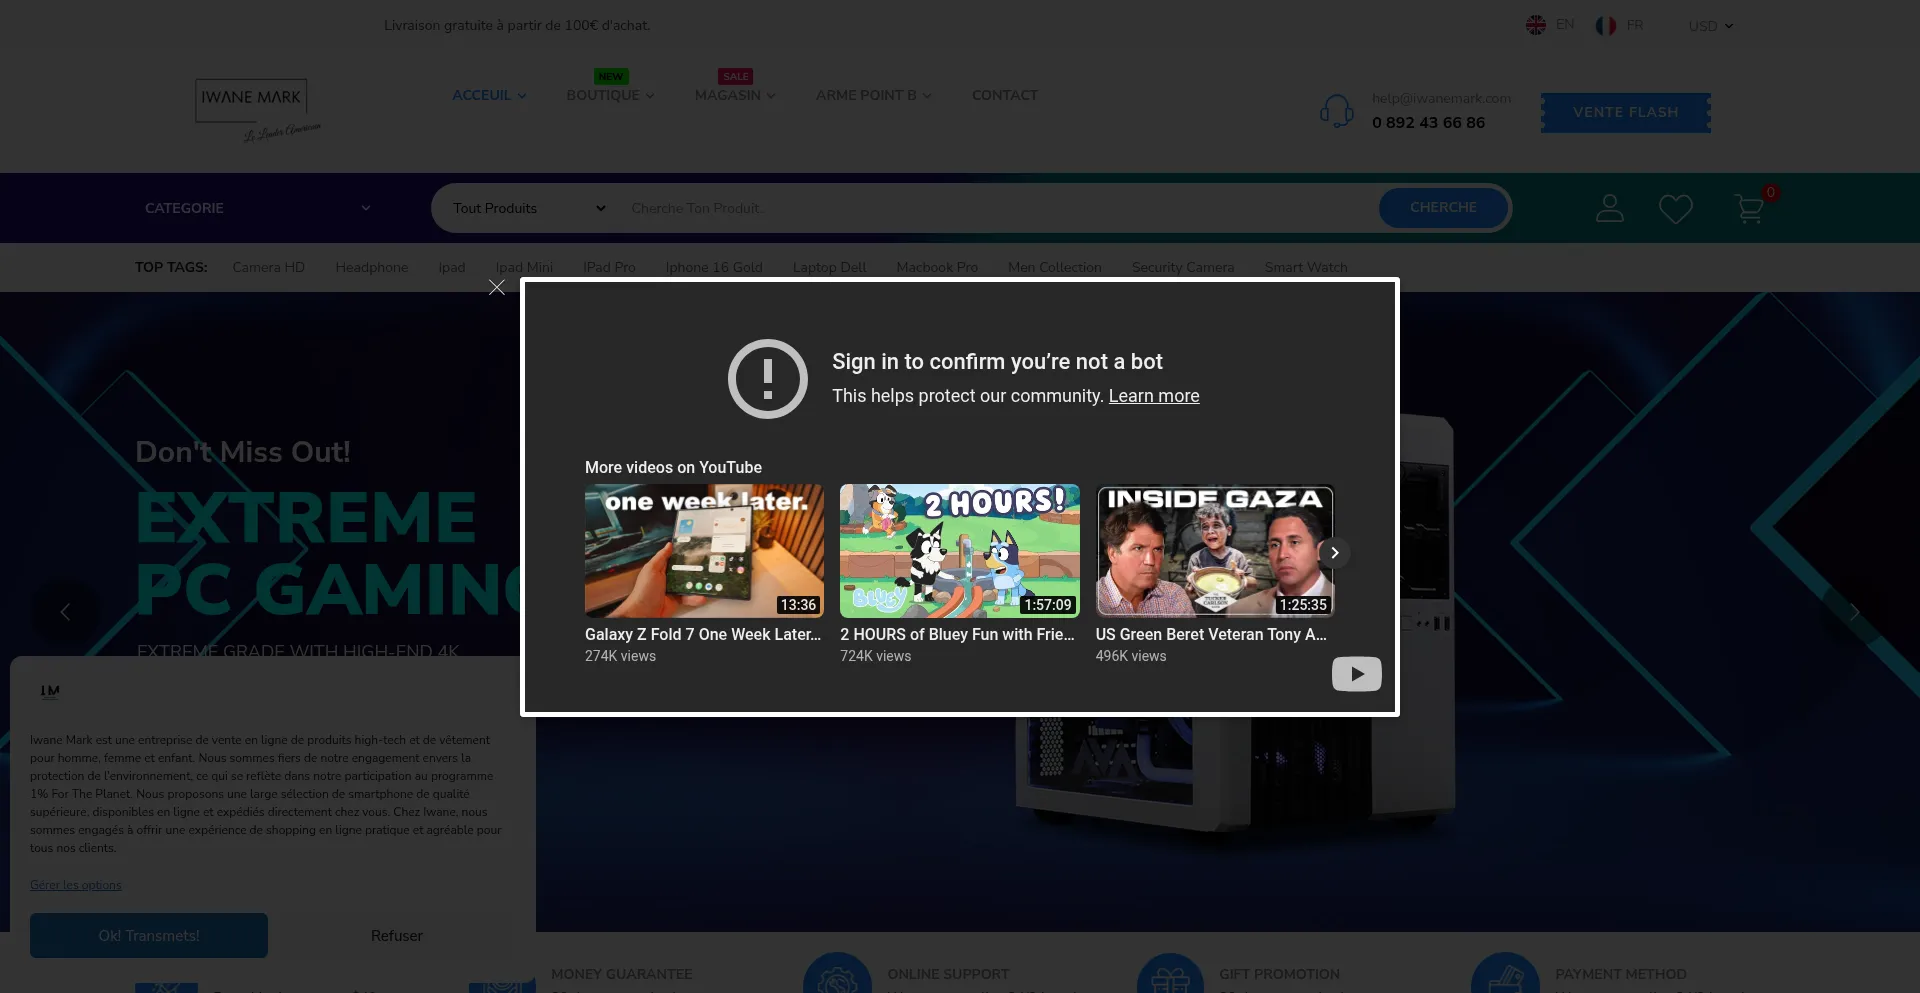The width and height of the screenshot is (1920, 993).
Task: Open the CONTACT page
Action: pyautogui.click(x=1005, y=95)
